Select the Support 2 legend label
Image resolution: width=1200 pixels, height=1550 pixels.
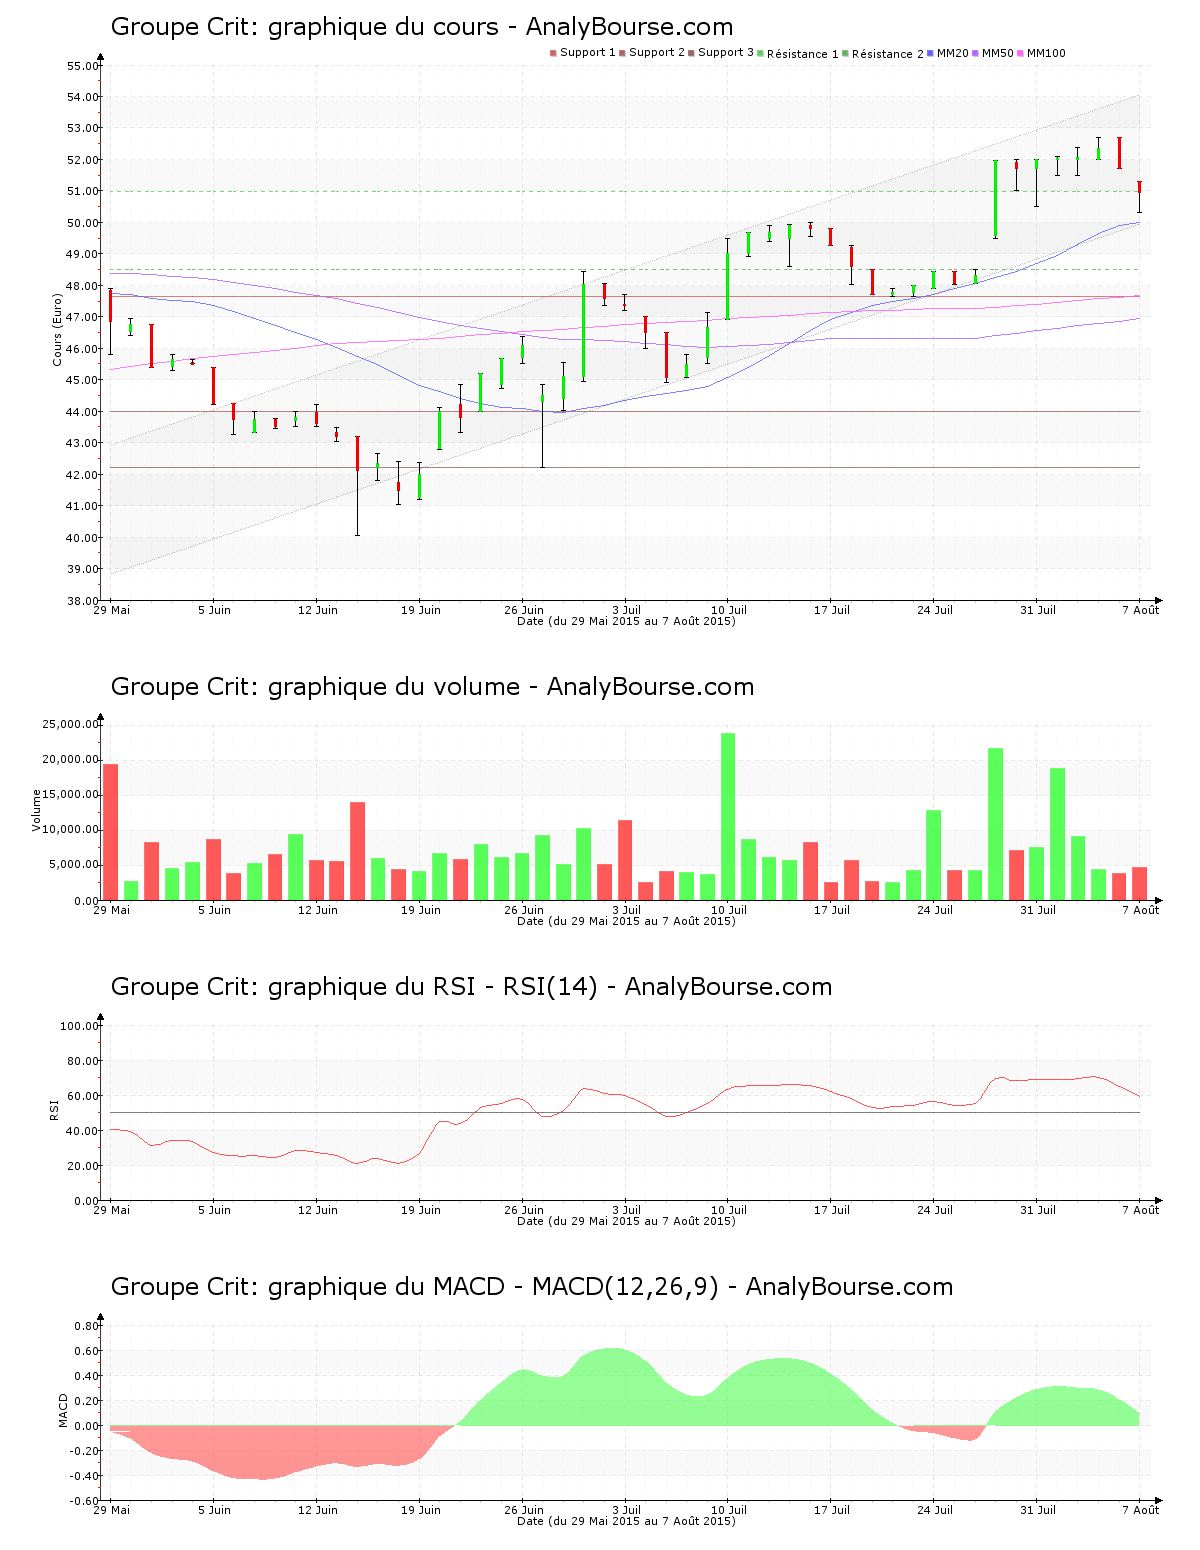pos(657,53)
